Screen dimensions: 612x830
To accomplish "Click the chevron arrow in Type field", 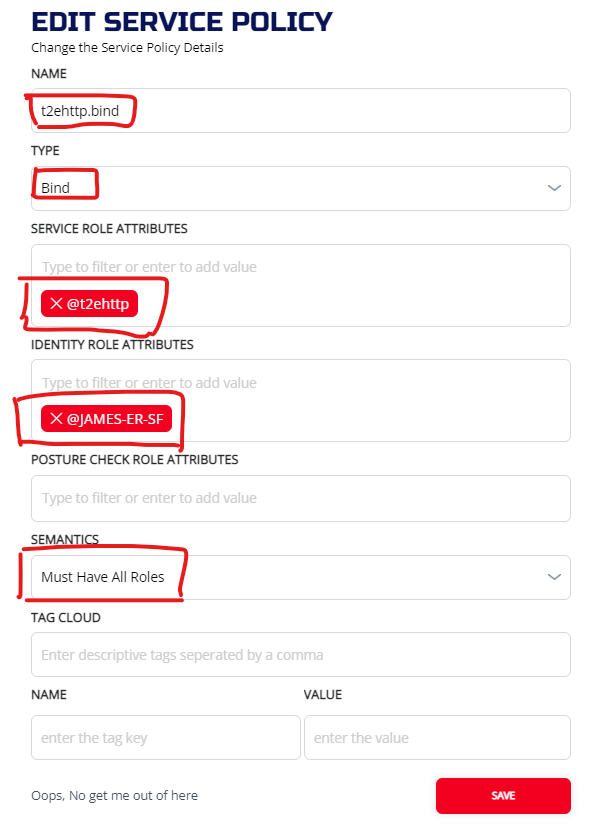I will pos(555,189).
